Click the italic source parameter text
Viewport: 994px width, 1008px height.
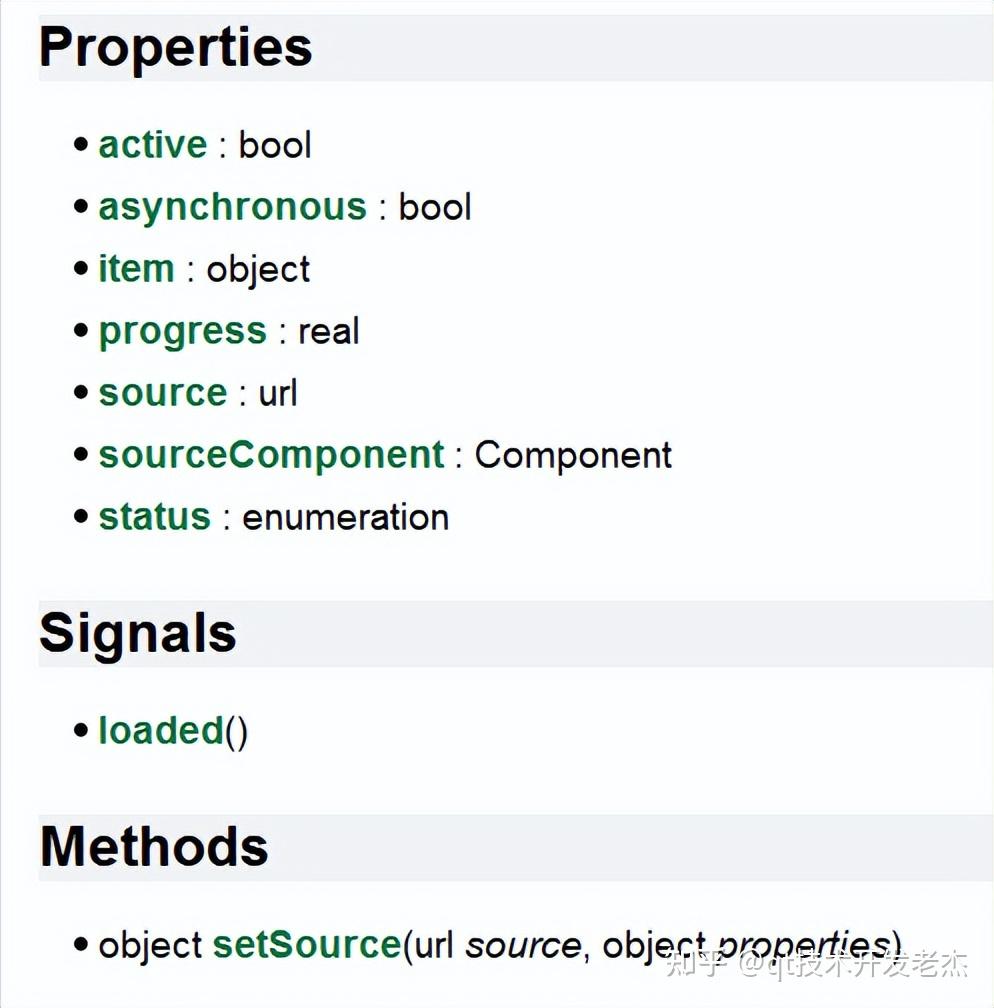[523, 946]
